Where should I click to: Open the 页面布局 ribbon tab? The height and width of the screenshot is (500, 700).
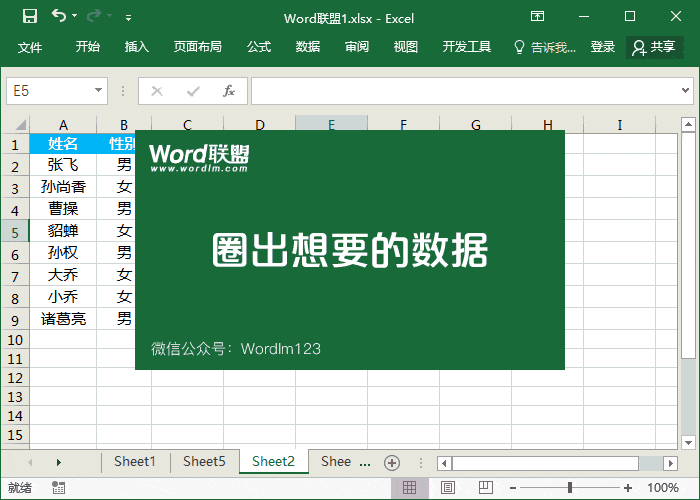198,46
